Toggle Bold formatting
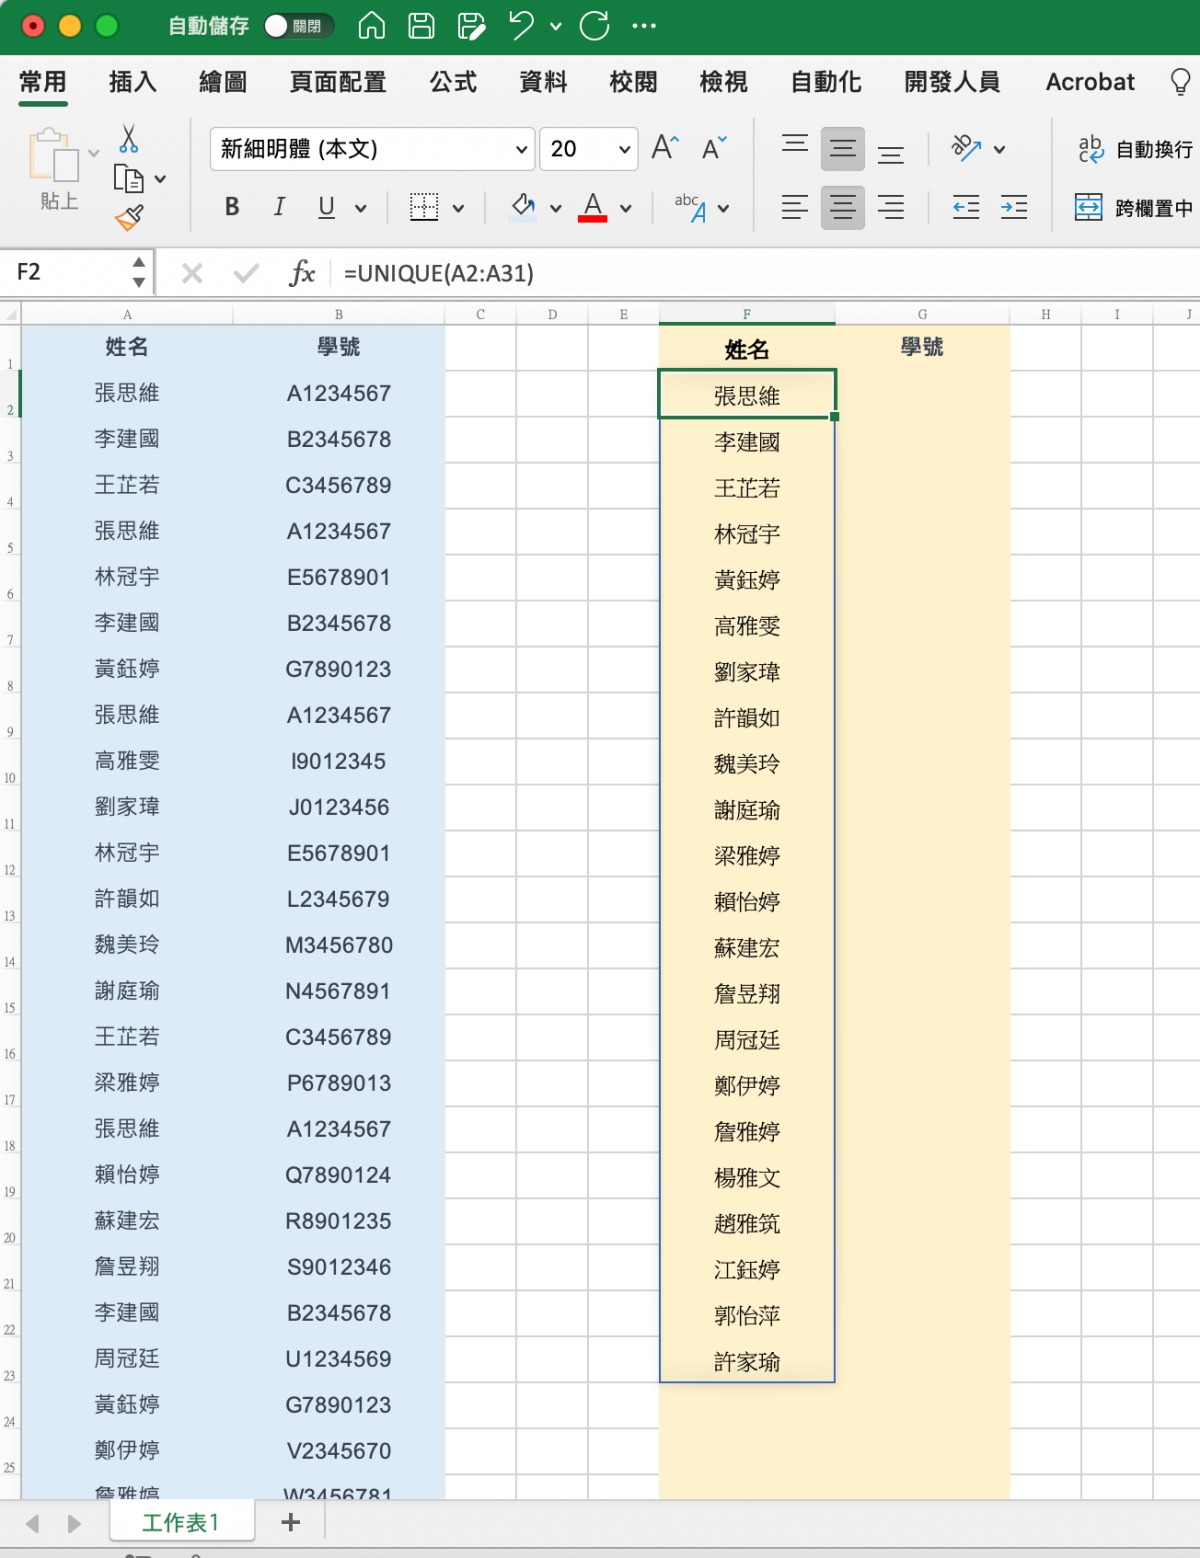Screen dimensions: 1200x1558 pyautogui.click(x=232, y=207)
